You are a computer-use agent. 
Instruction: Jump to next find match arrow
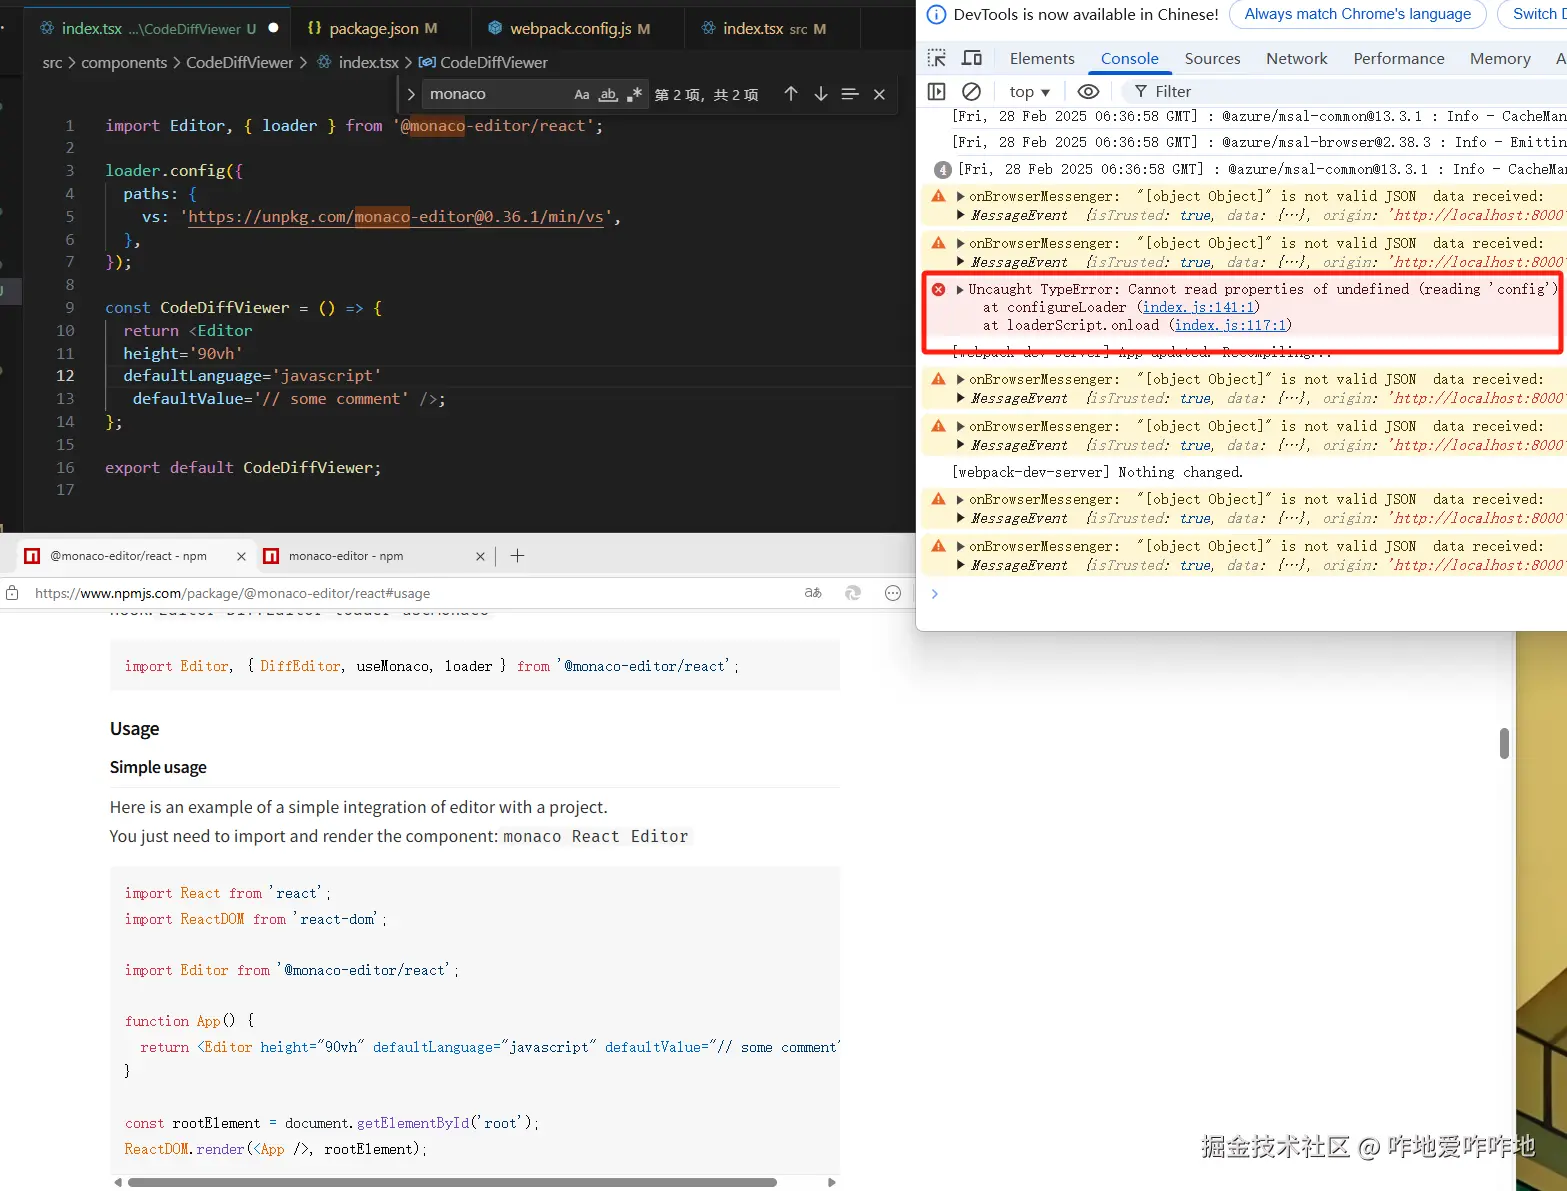(820, 94)
